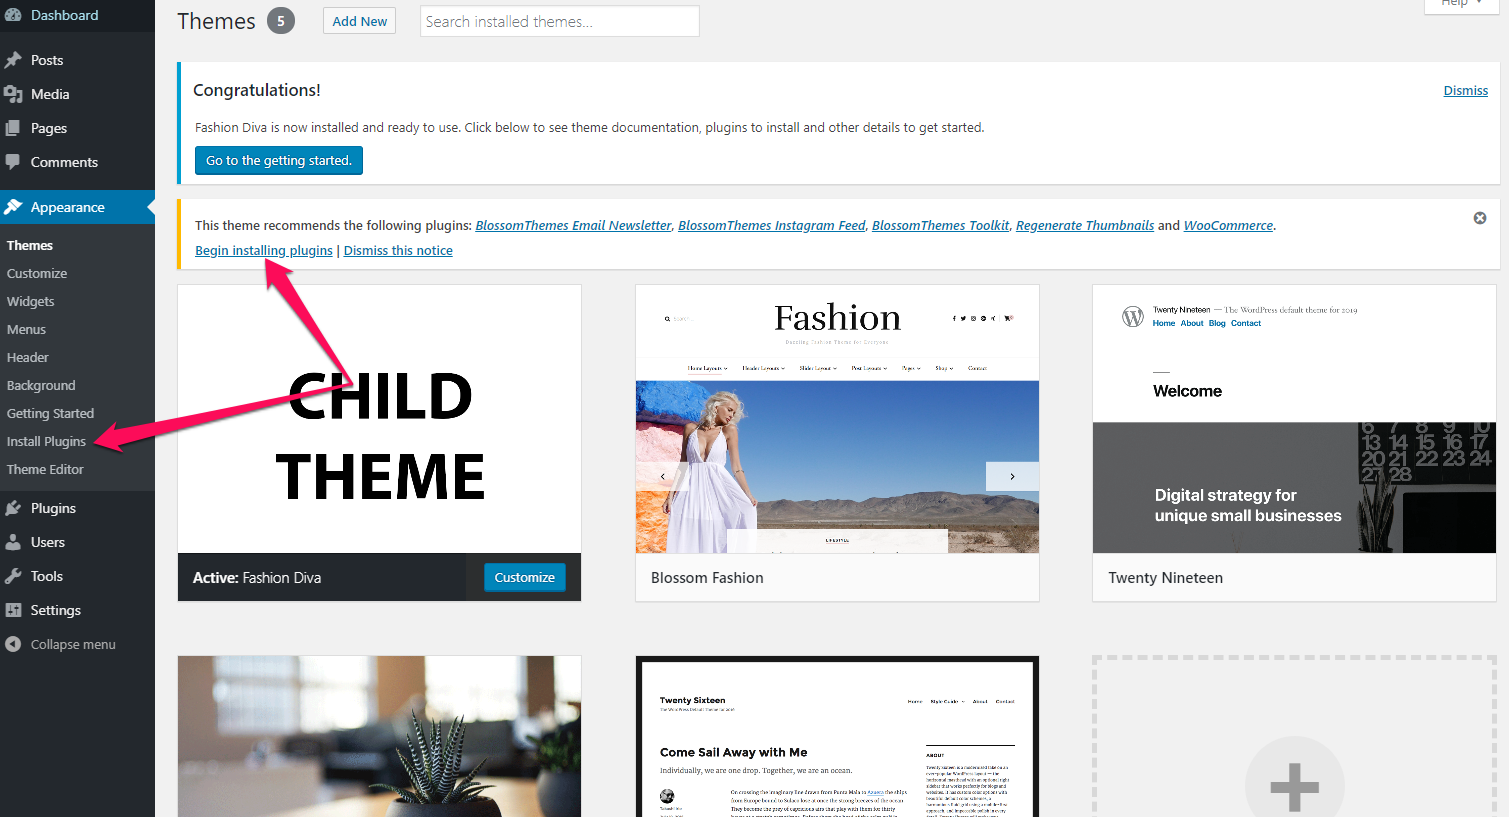Click the Collapse menu arrow icon
This screenshot has width=1509, height=817.
point(13,644)
